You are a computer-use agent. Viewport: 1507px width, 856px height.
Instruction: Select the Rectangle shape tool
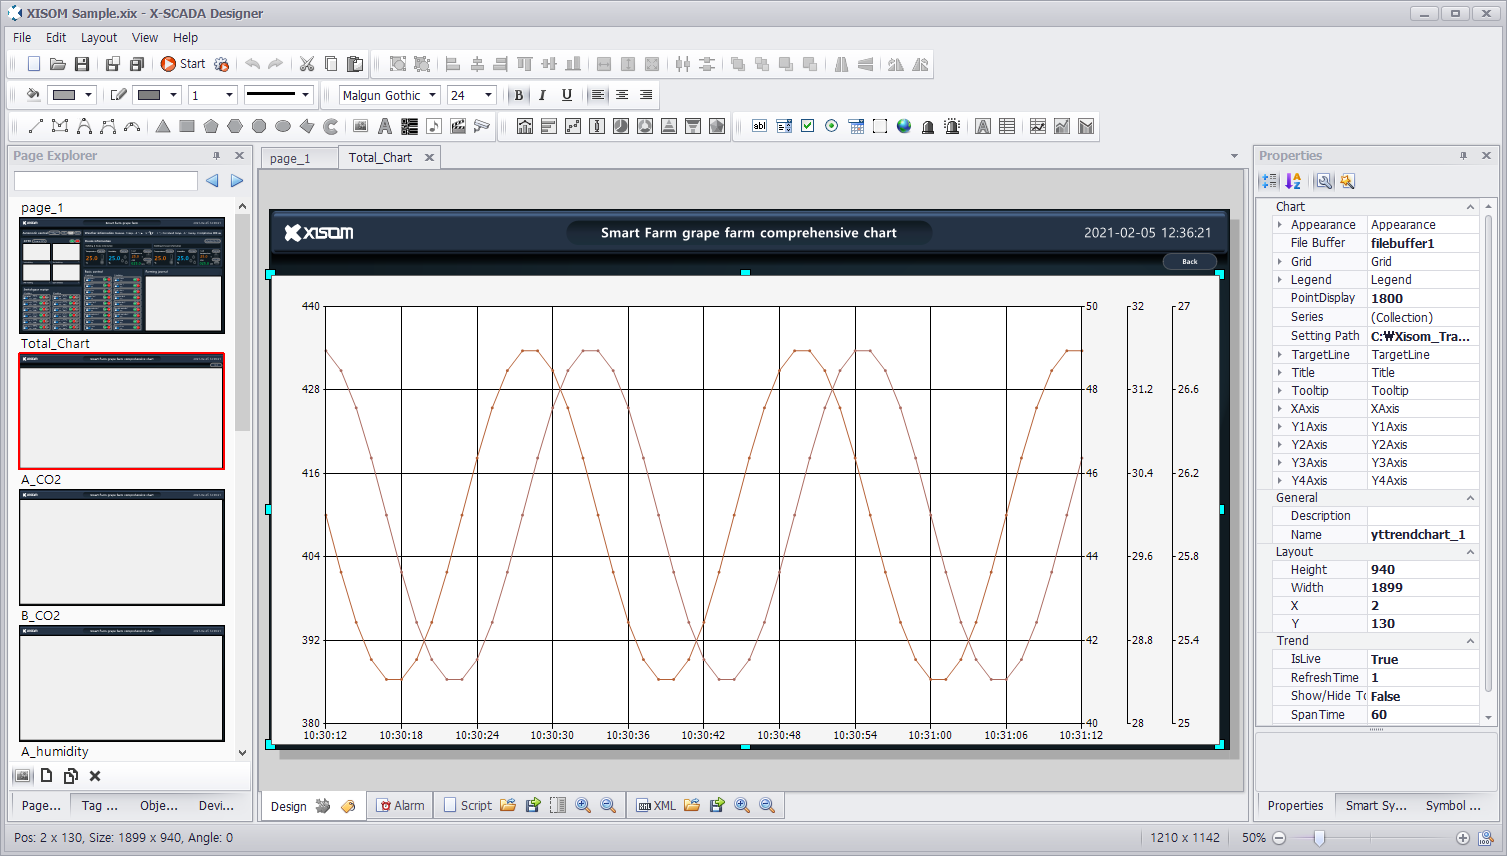(187, 126)
